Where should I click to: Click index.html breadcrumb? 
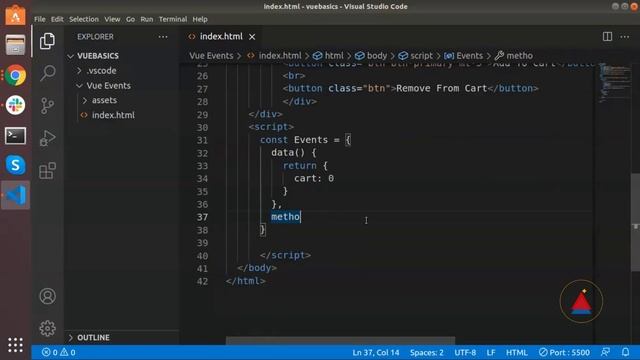280,56
